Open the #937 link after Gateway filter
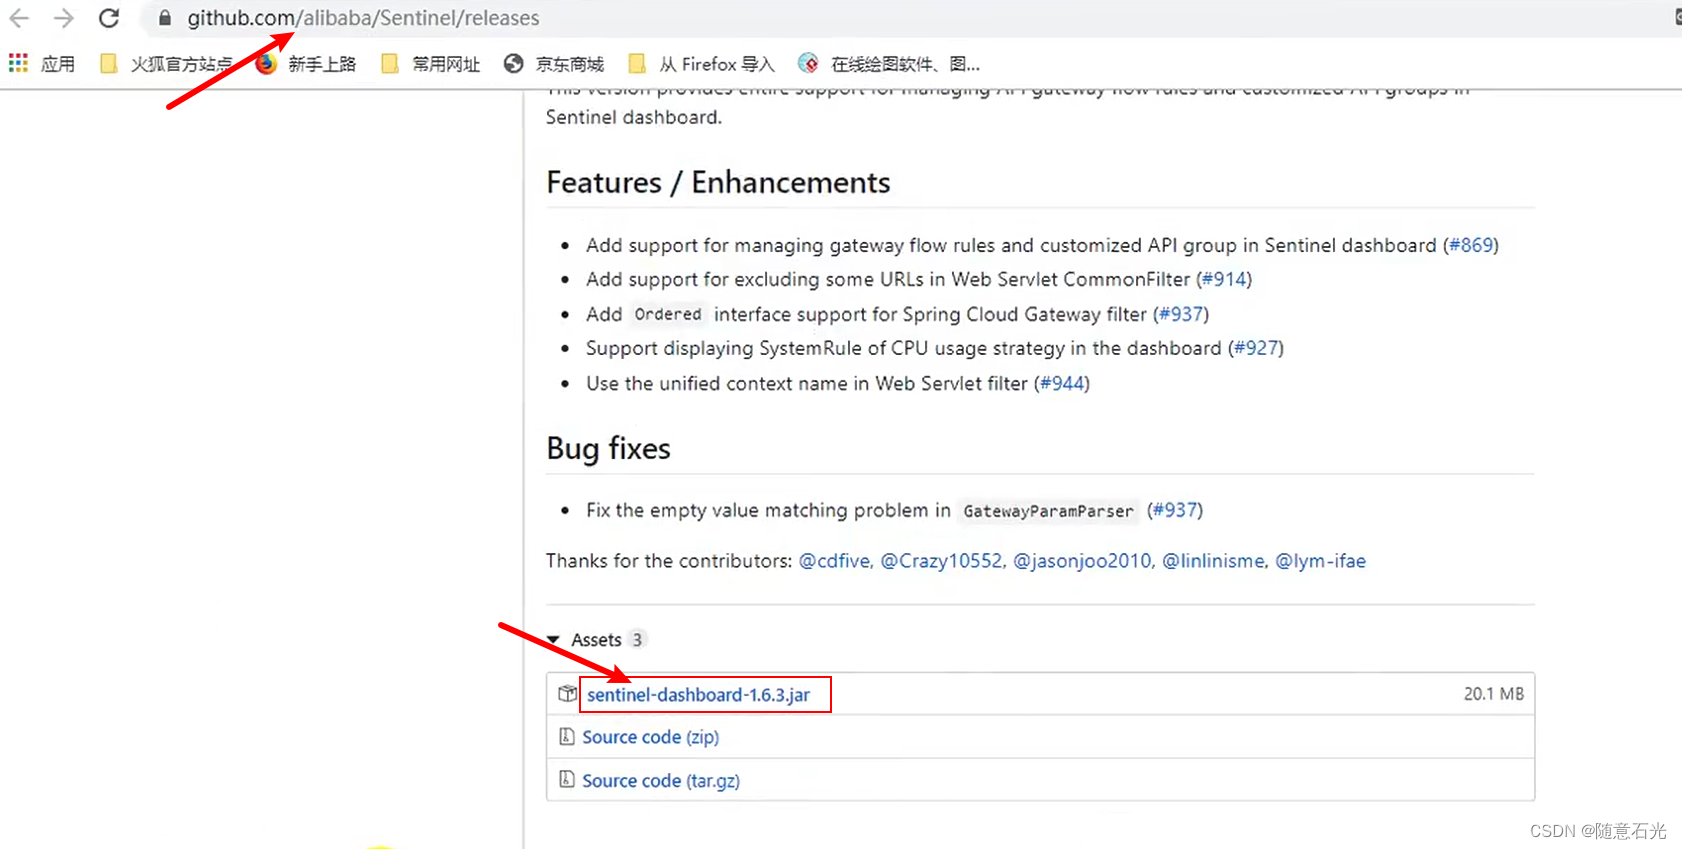1682x849 pixels. 1181,314
